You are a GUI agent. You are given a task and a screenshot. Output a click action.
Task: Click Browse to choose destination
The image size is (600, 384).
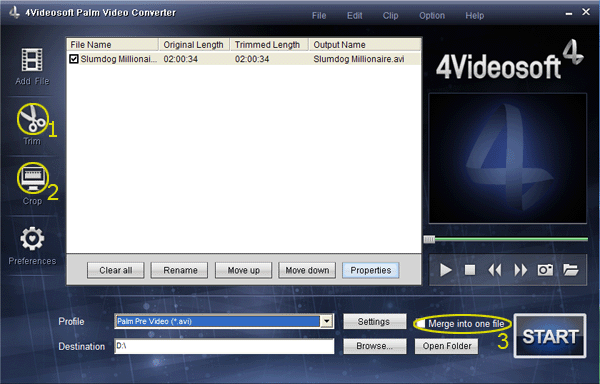[x=374, y=346]
